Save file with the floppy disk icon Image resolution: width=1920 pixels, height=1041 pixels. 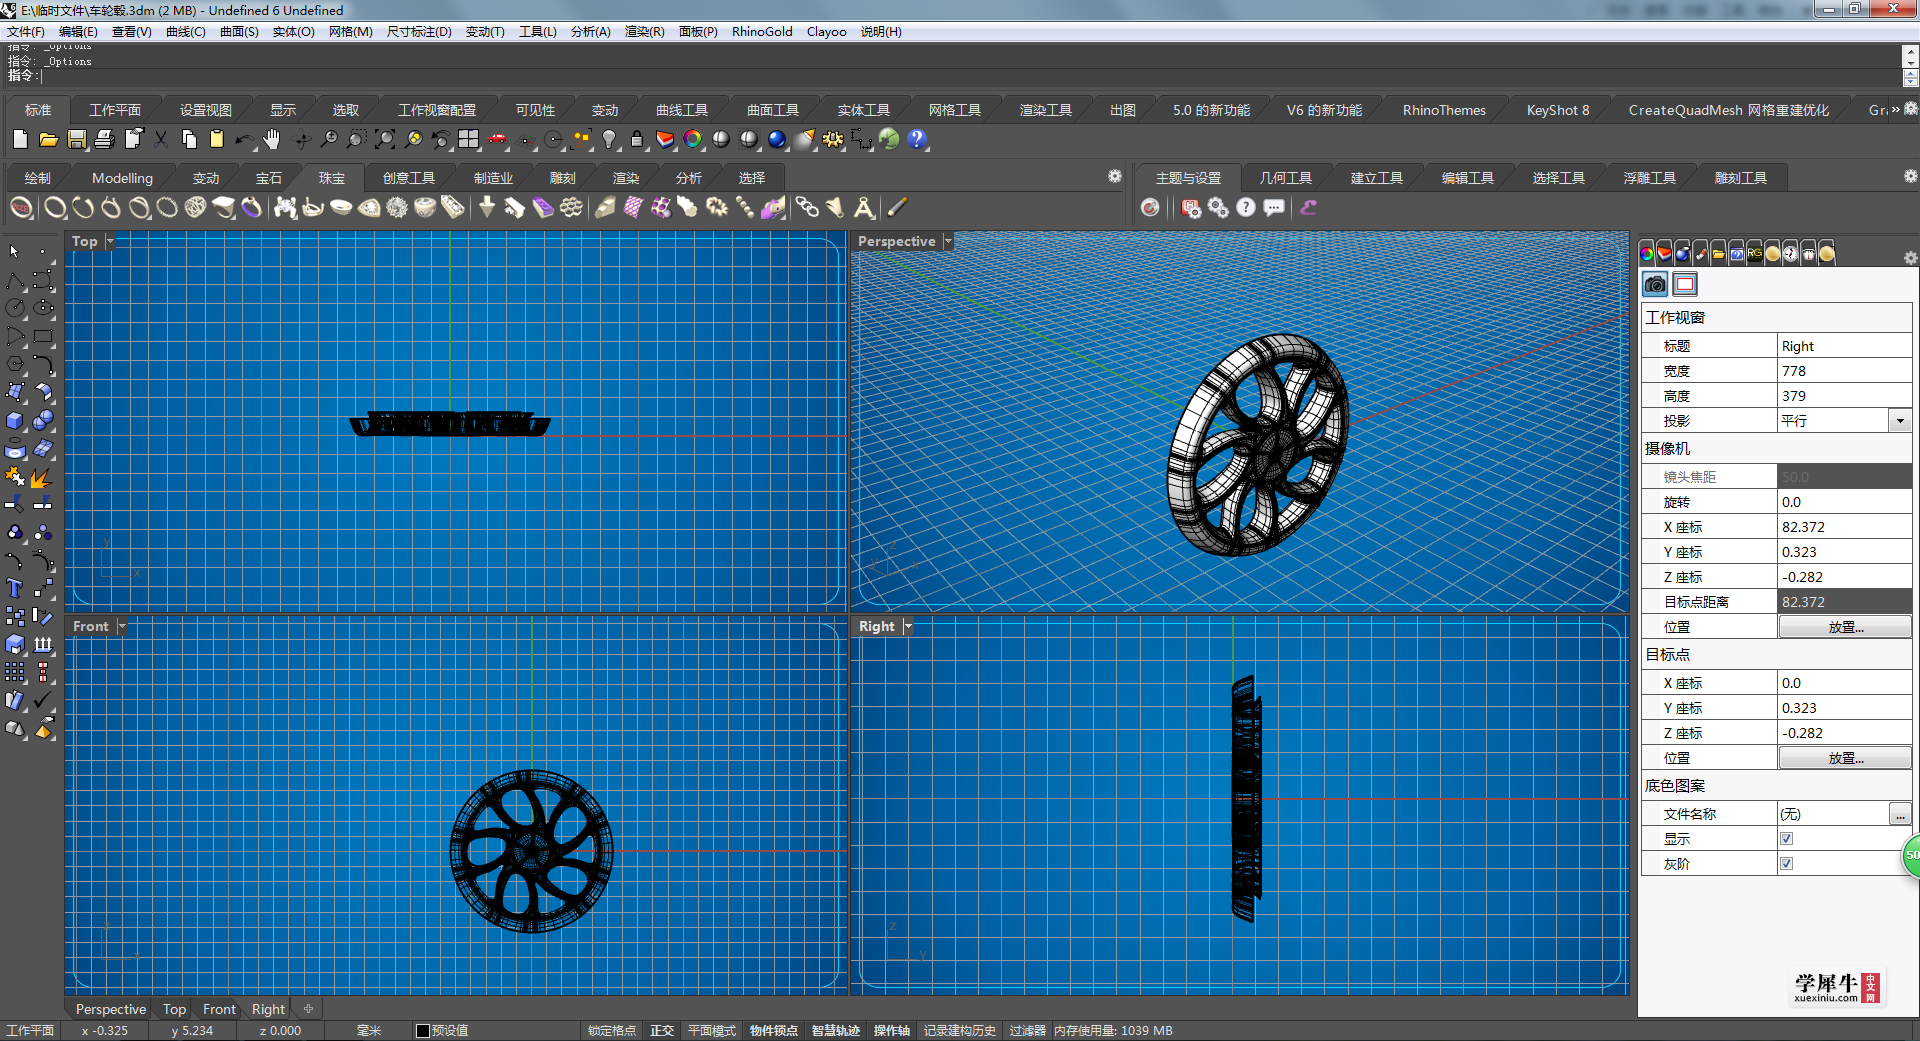[76, 140]
